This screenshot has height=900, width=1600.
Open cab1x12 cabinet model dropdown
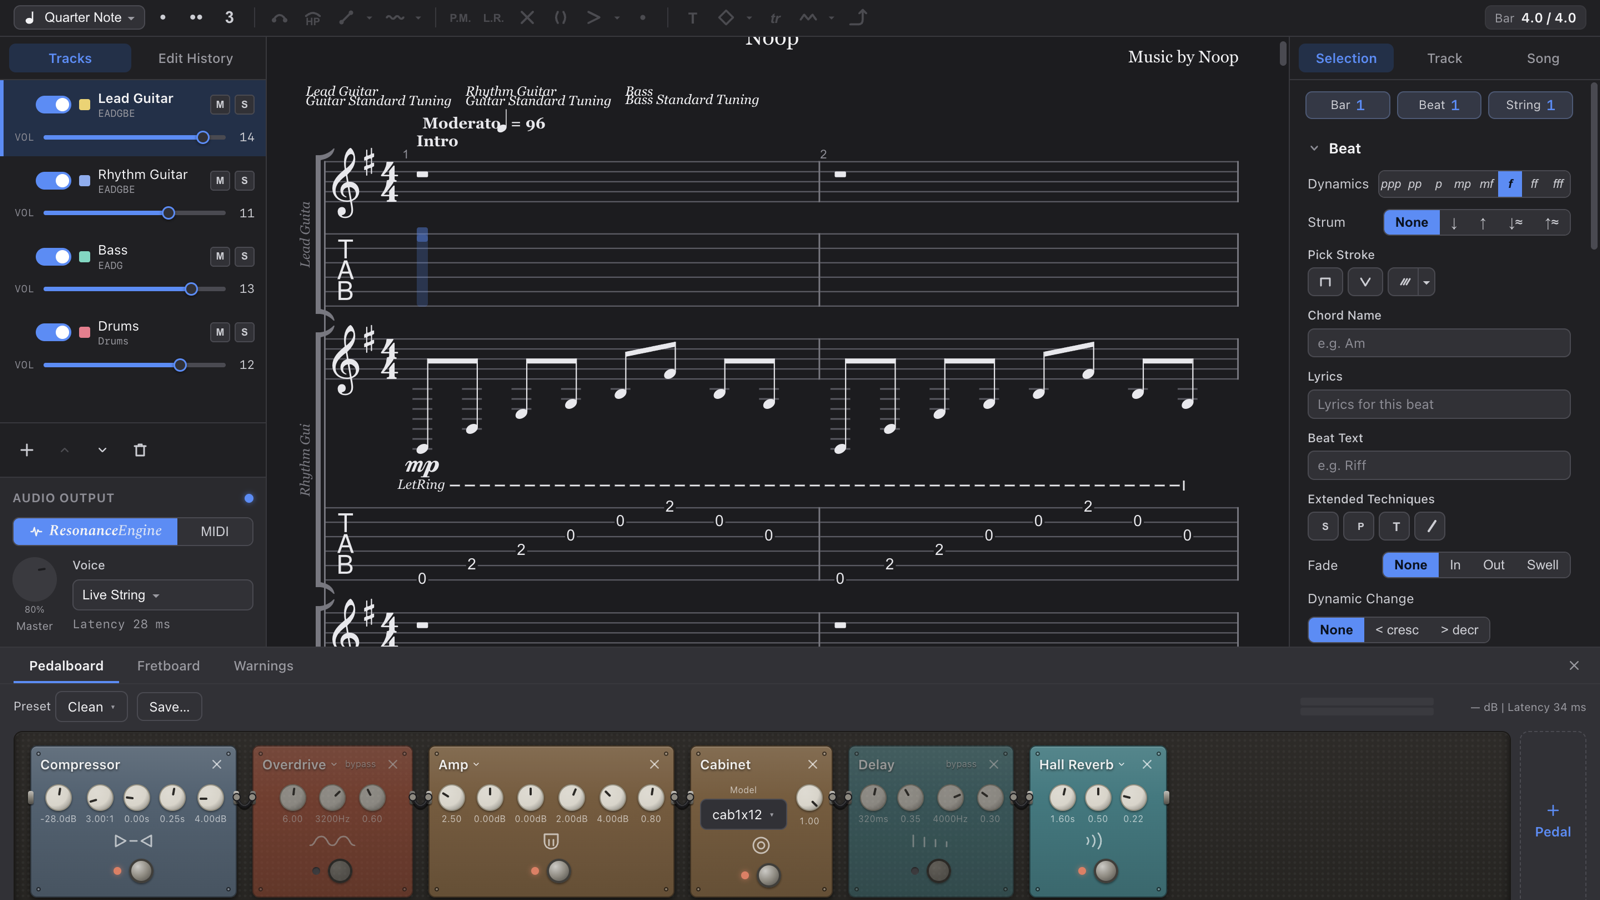(743, 814)
